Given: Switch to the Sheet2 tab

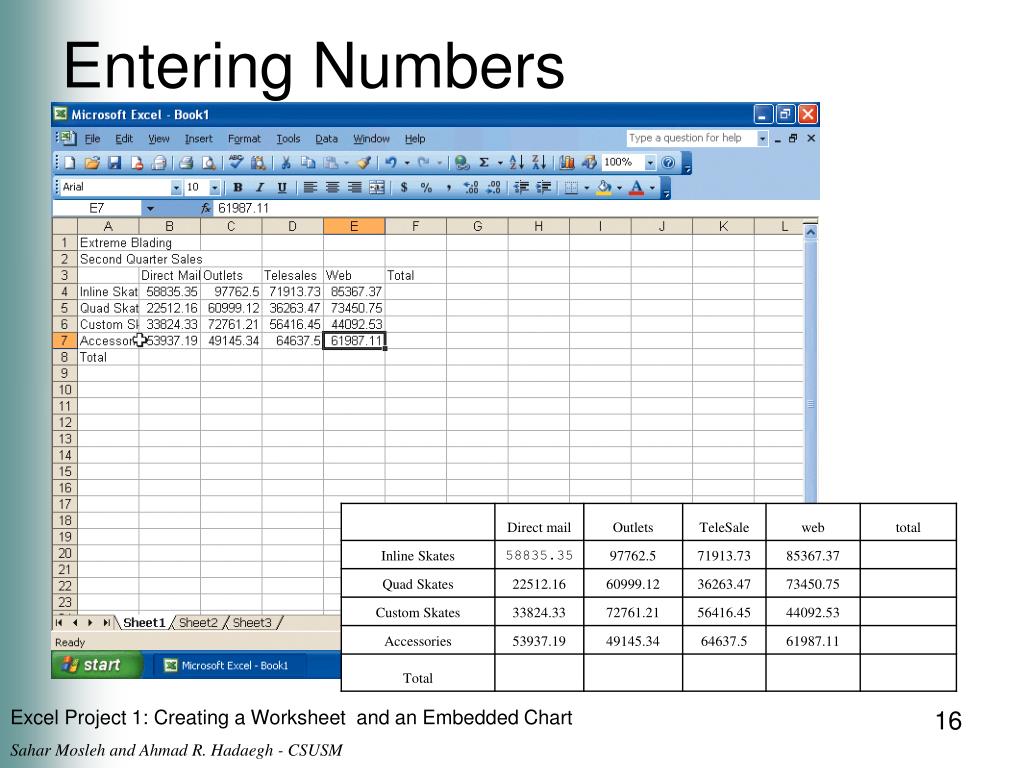Looking at the screenshot, I should pyautogui.click(x=198, y=622).
